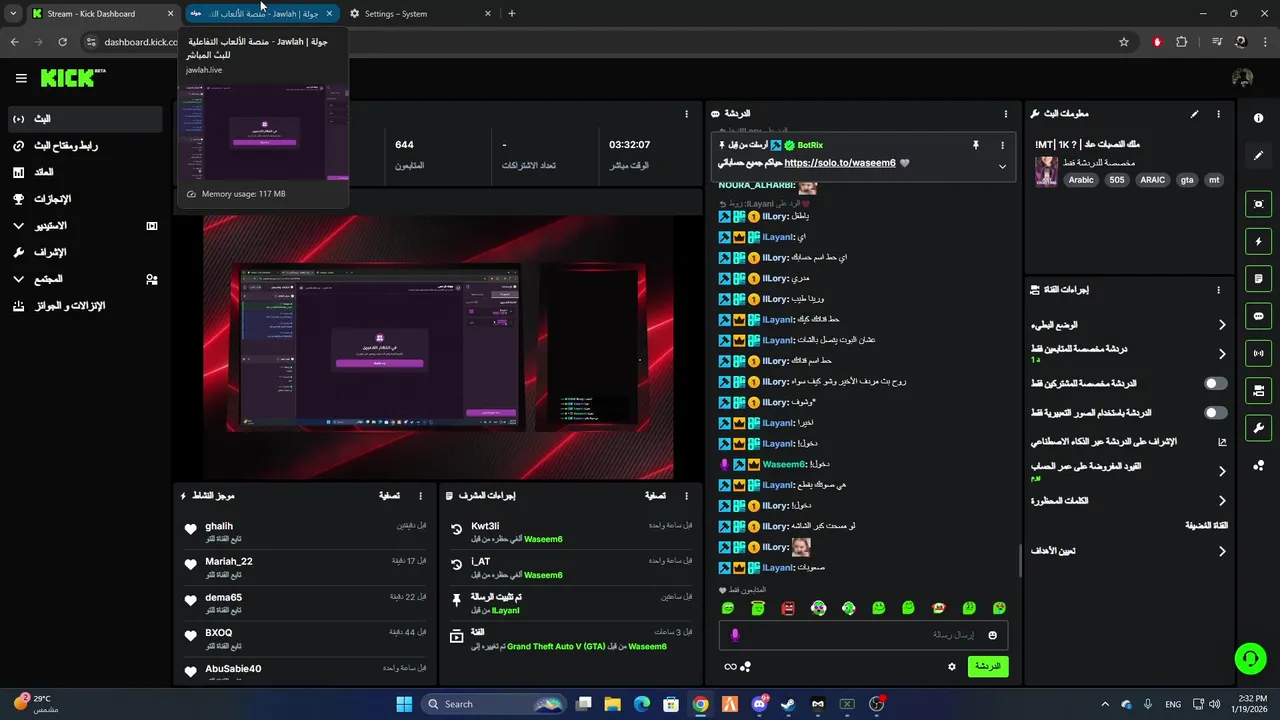Screen dimensions: 1280x720
Task: Select the Arabic tag chip
Action: click(x=1081, y=180)
